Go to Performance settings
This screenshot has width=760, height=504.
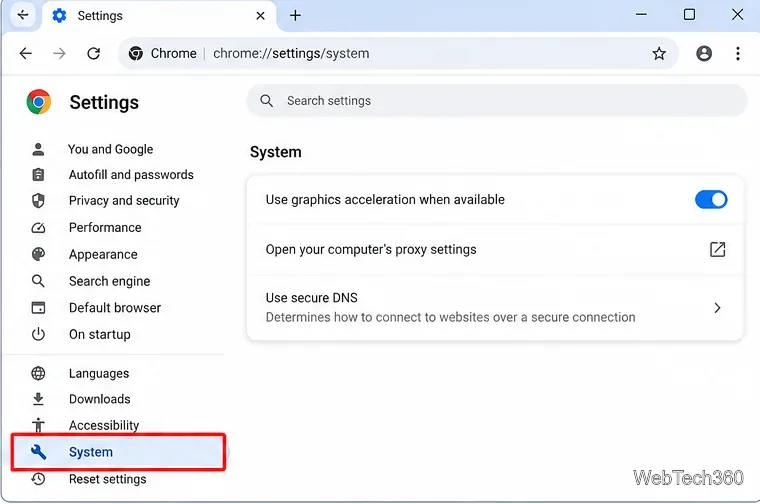[x=105, y=228]
